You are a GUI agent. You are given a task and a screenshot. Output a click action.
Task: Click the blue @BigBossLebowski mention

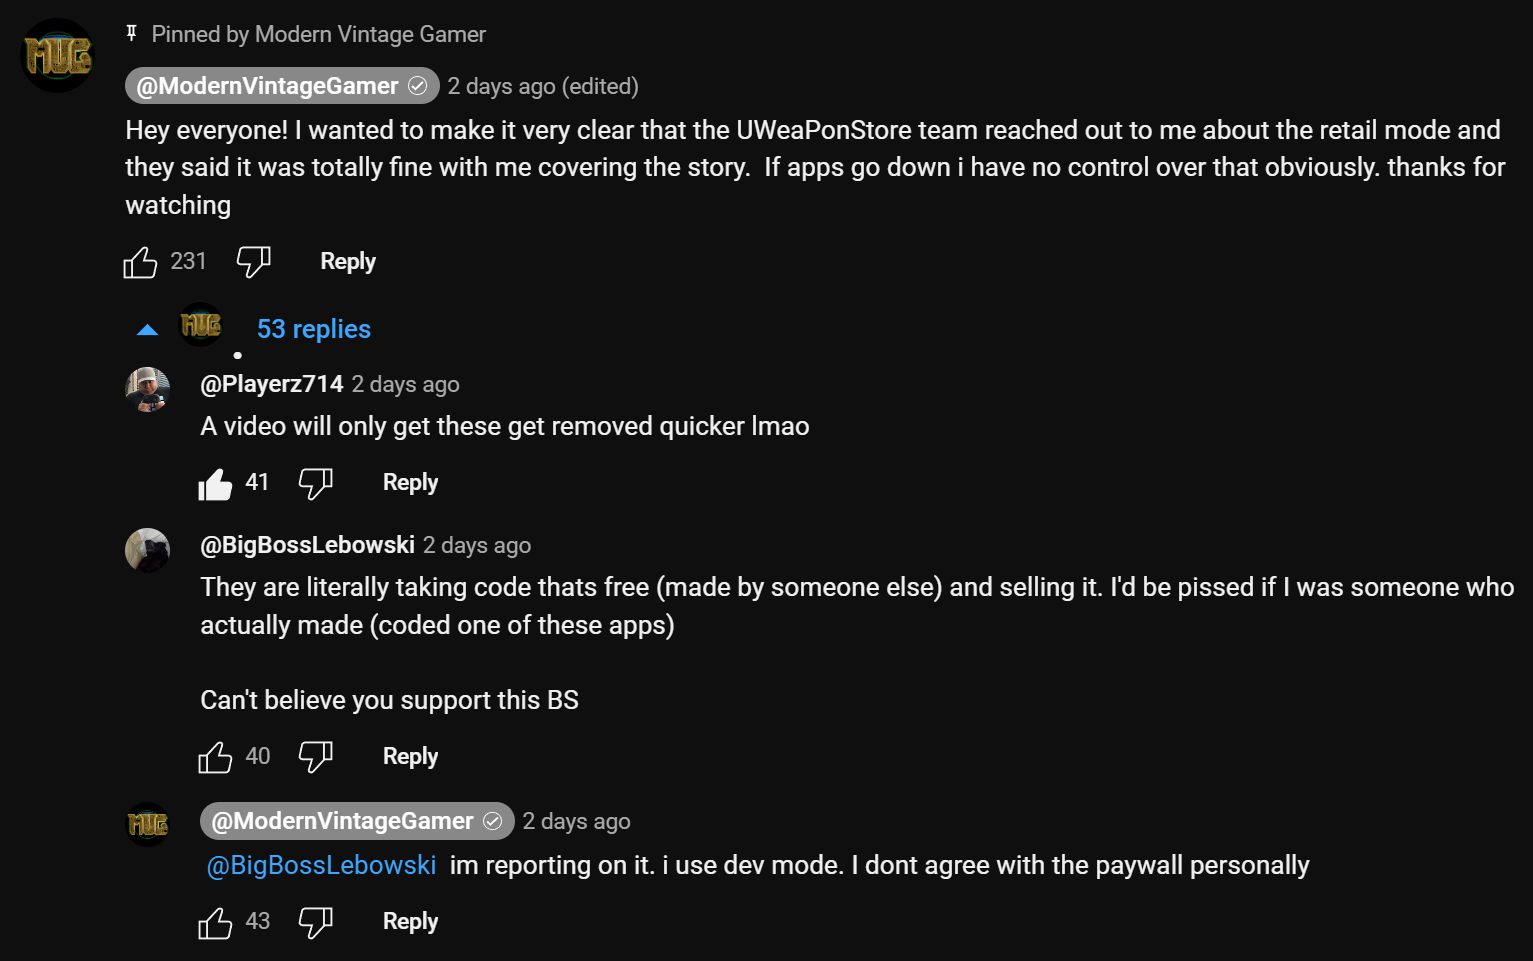tap(321, 865)
